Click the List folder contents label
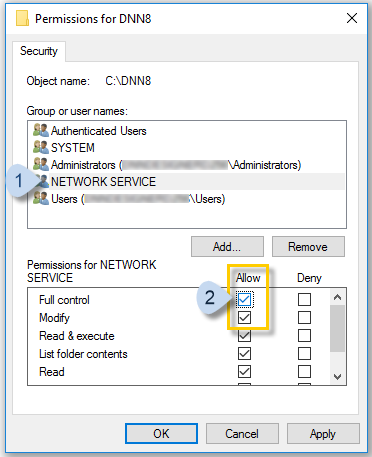This screenshot has width=372, height=457. 83,354
